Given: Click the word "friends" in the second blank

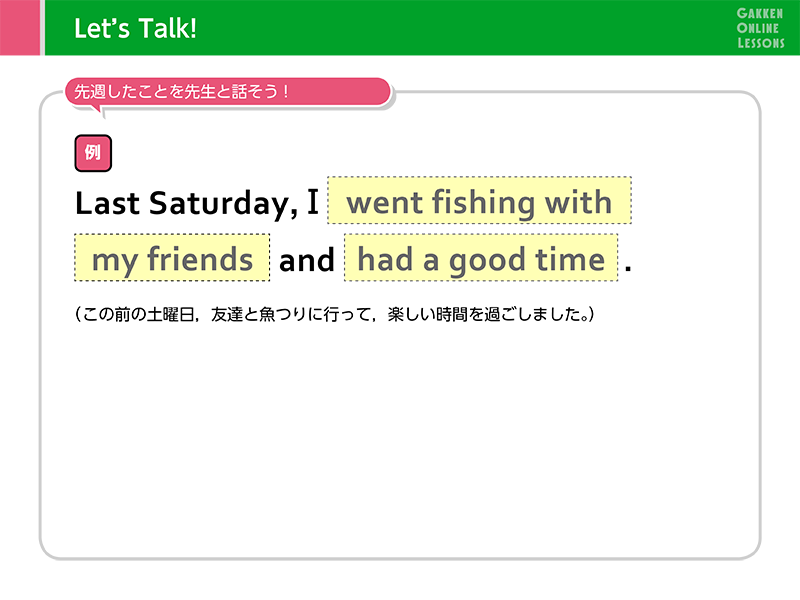Looking at the screenshot, I should click(x=200, y=259).
